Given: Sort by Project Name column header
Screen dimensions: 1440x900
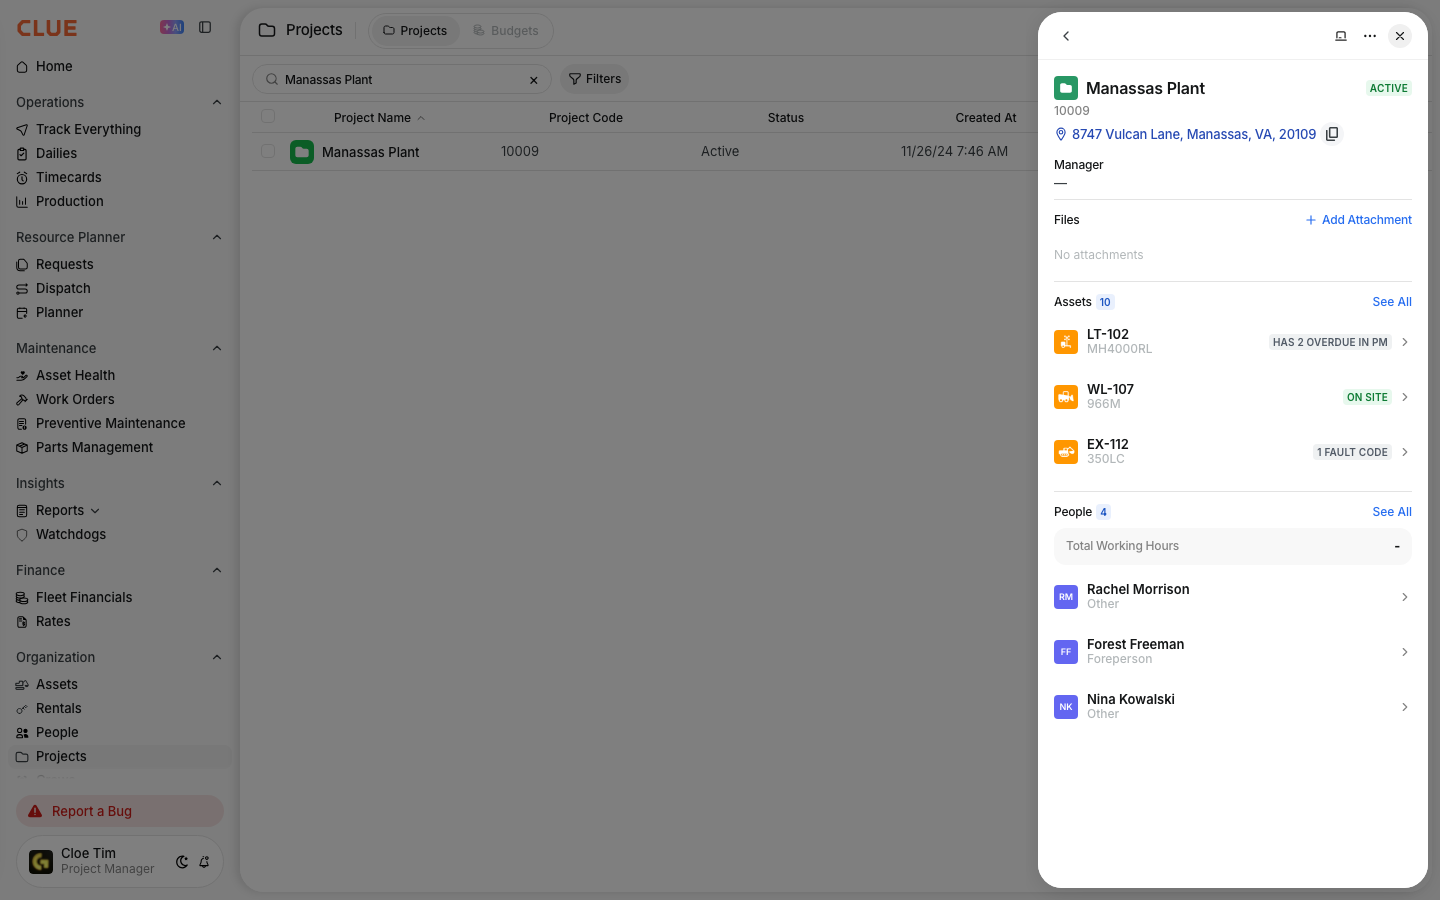Looking at the screenshot, I should pyautogui.click(x=372, y=118).
